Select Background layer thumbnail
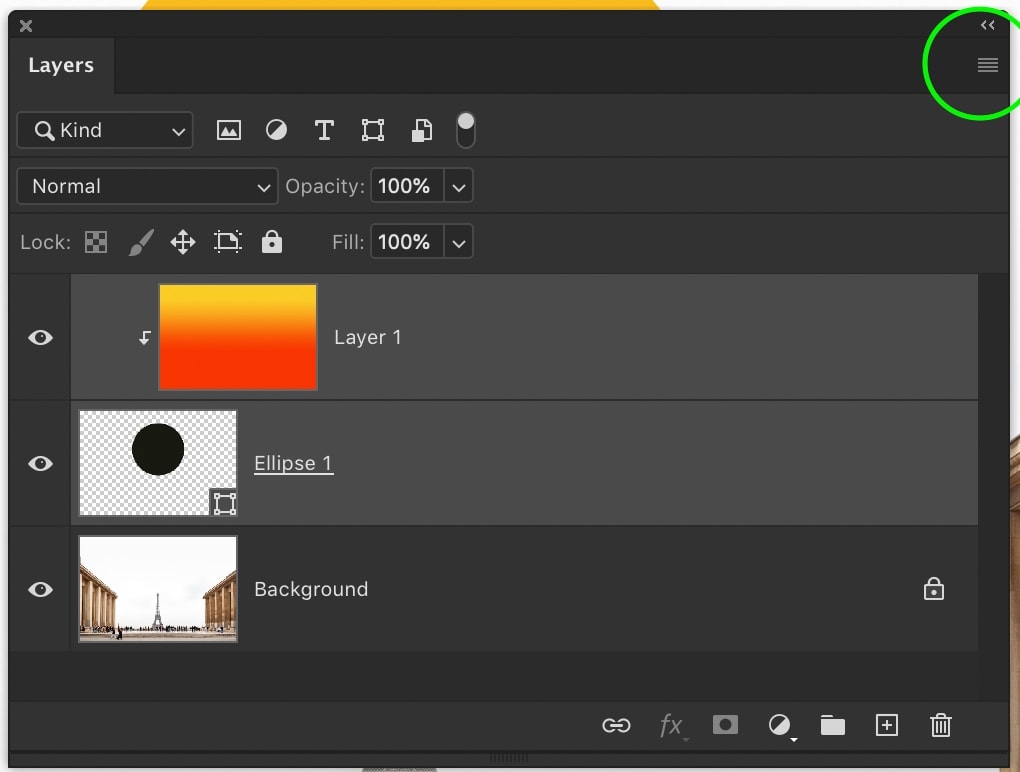 point(158,589)
